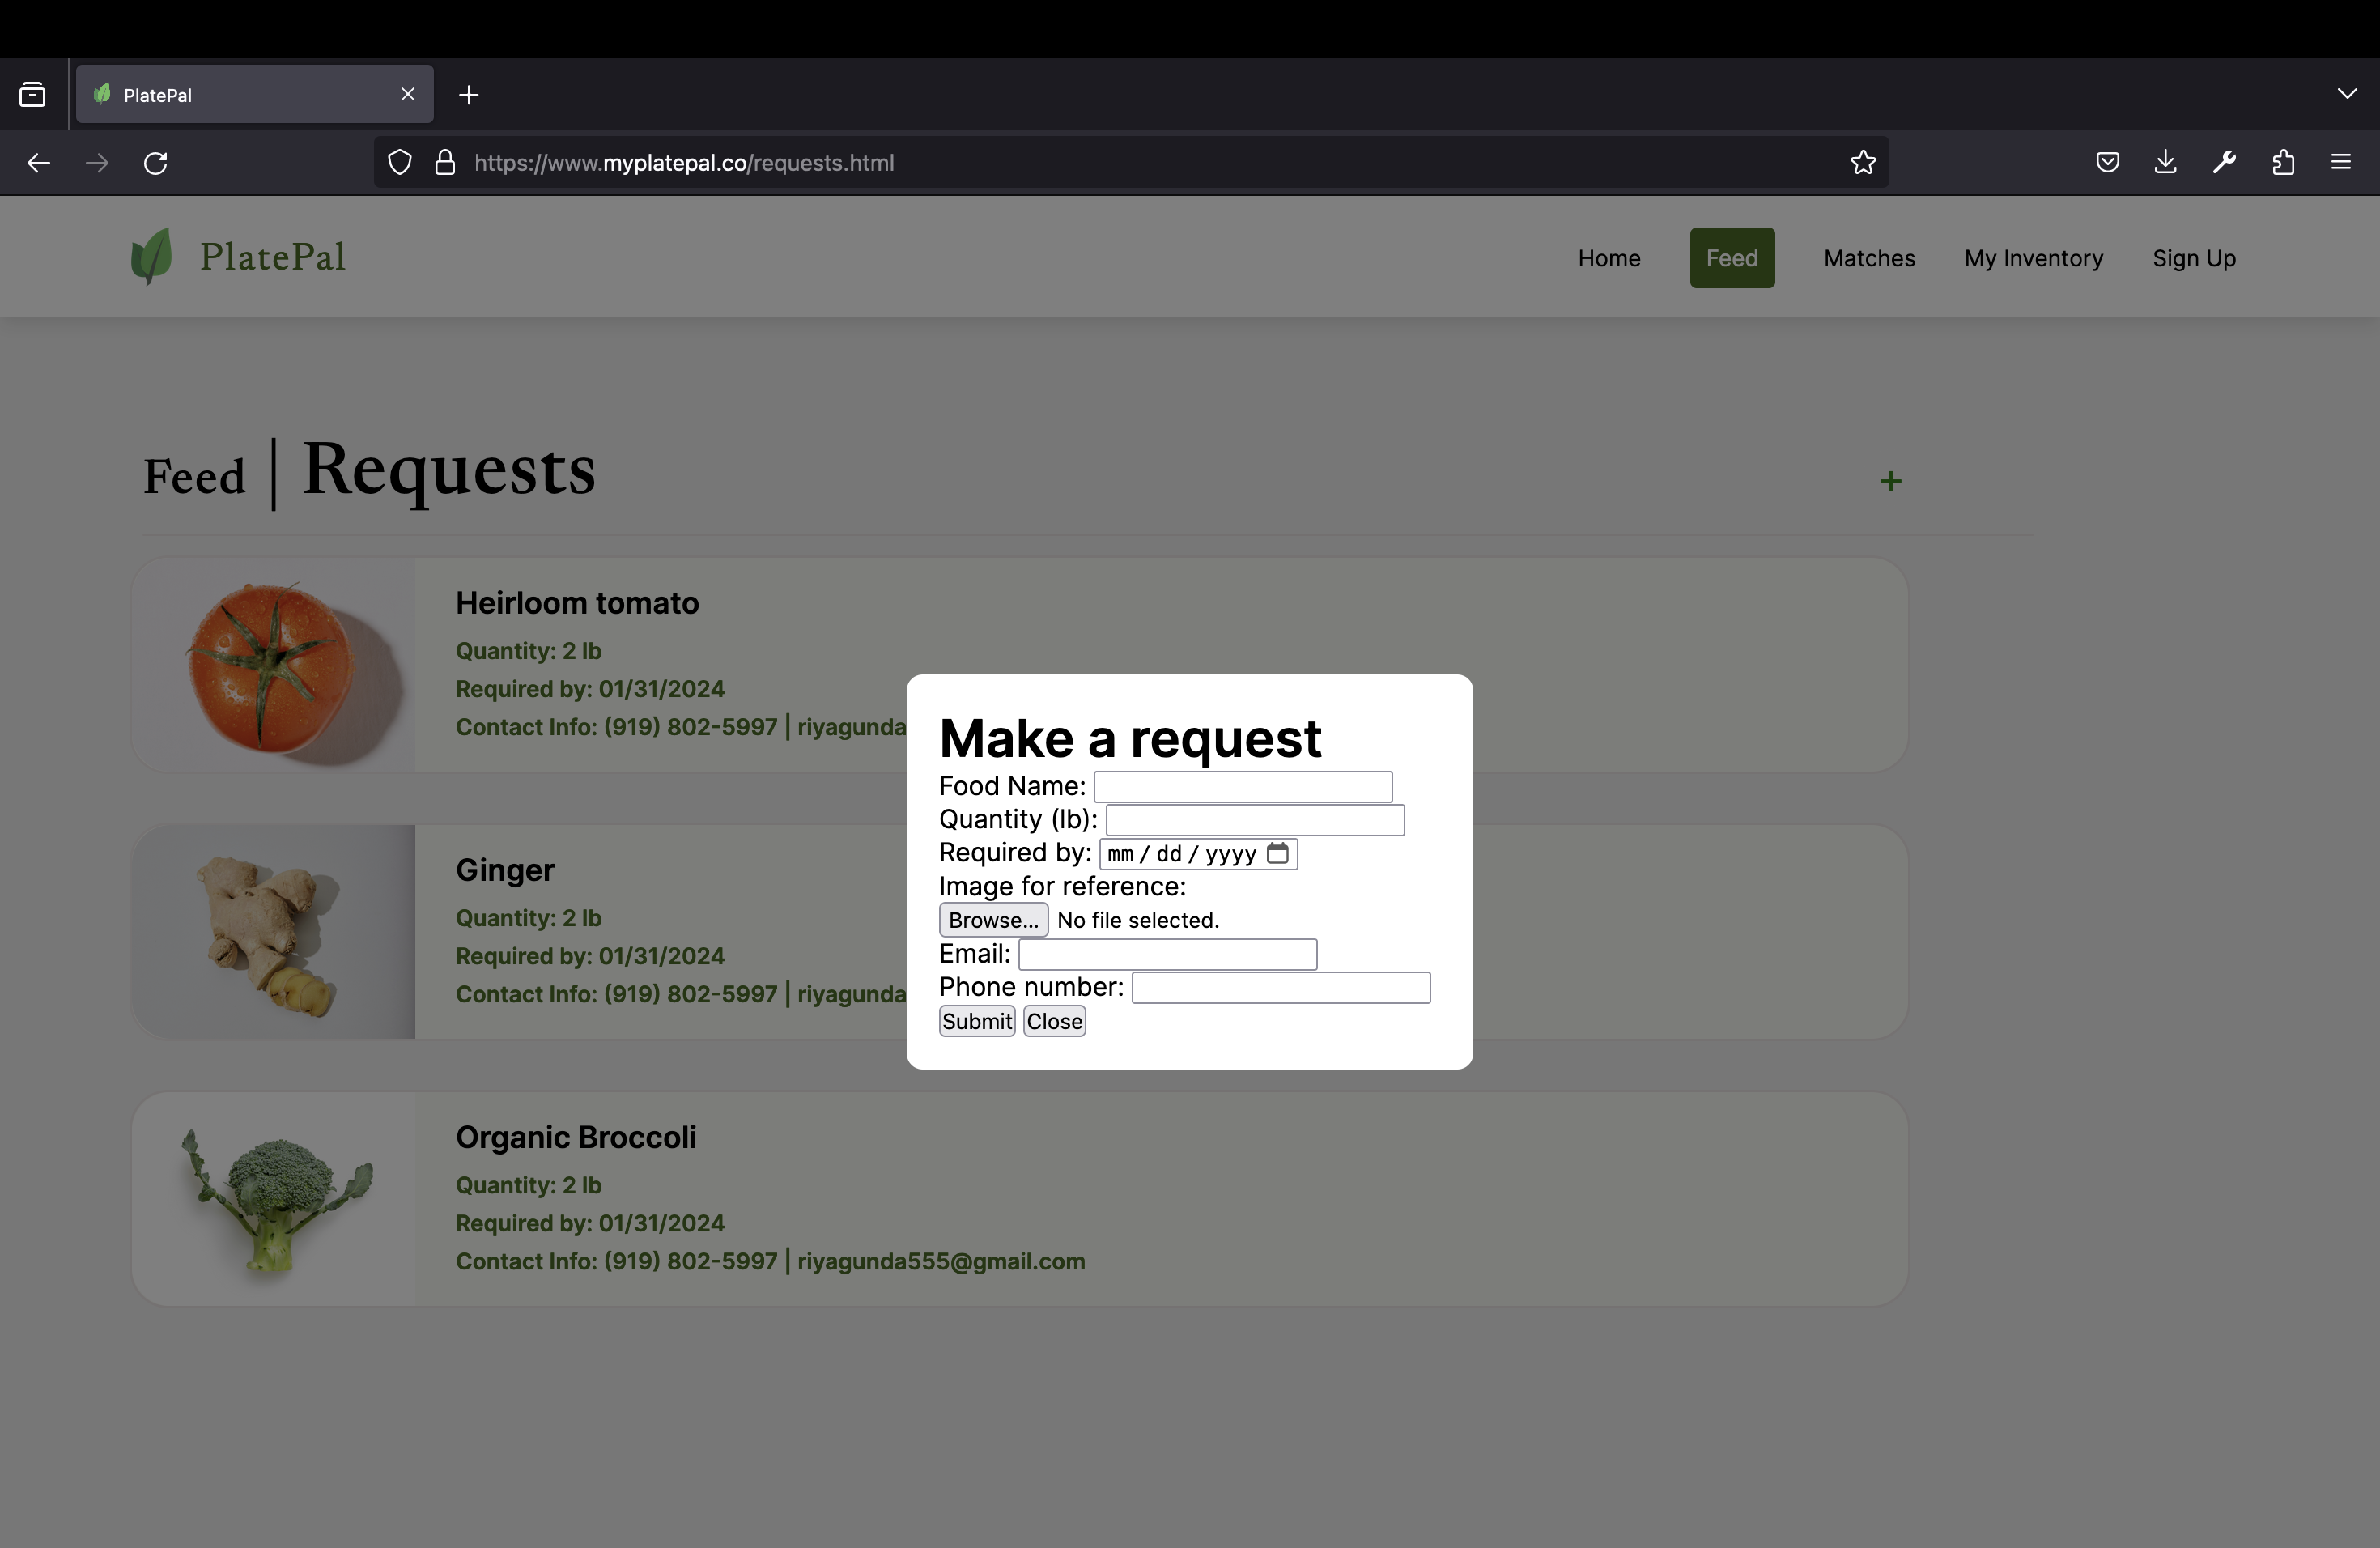
Task: Open the Firefox downloads panel
Action: (x=2165, y=162)
